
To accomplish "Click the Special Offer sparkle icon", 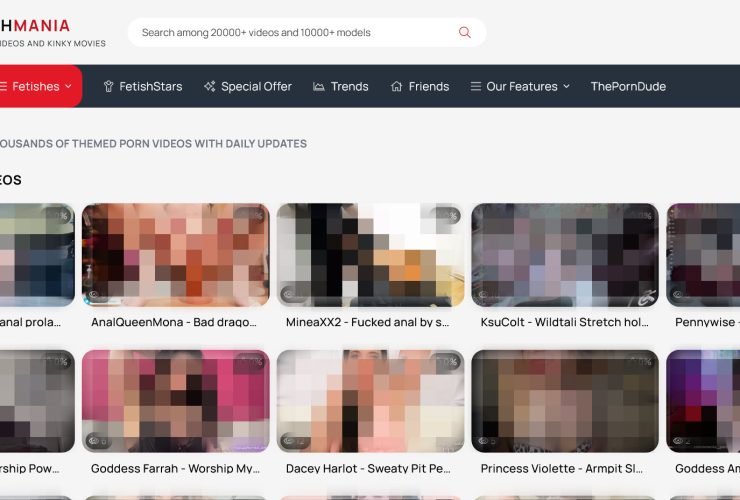I will point(210,87).
